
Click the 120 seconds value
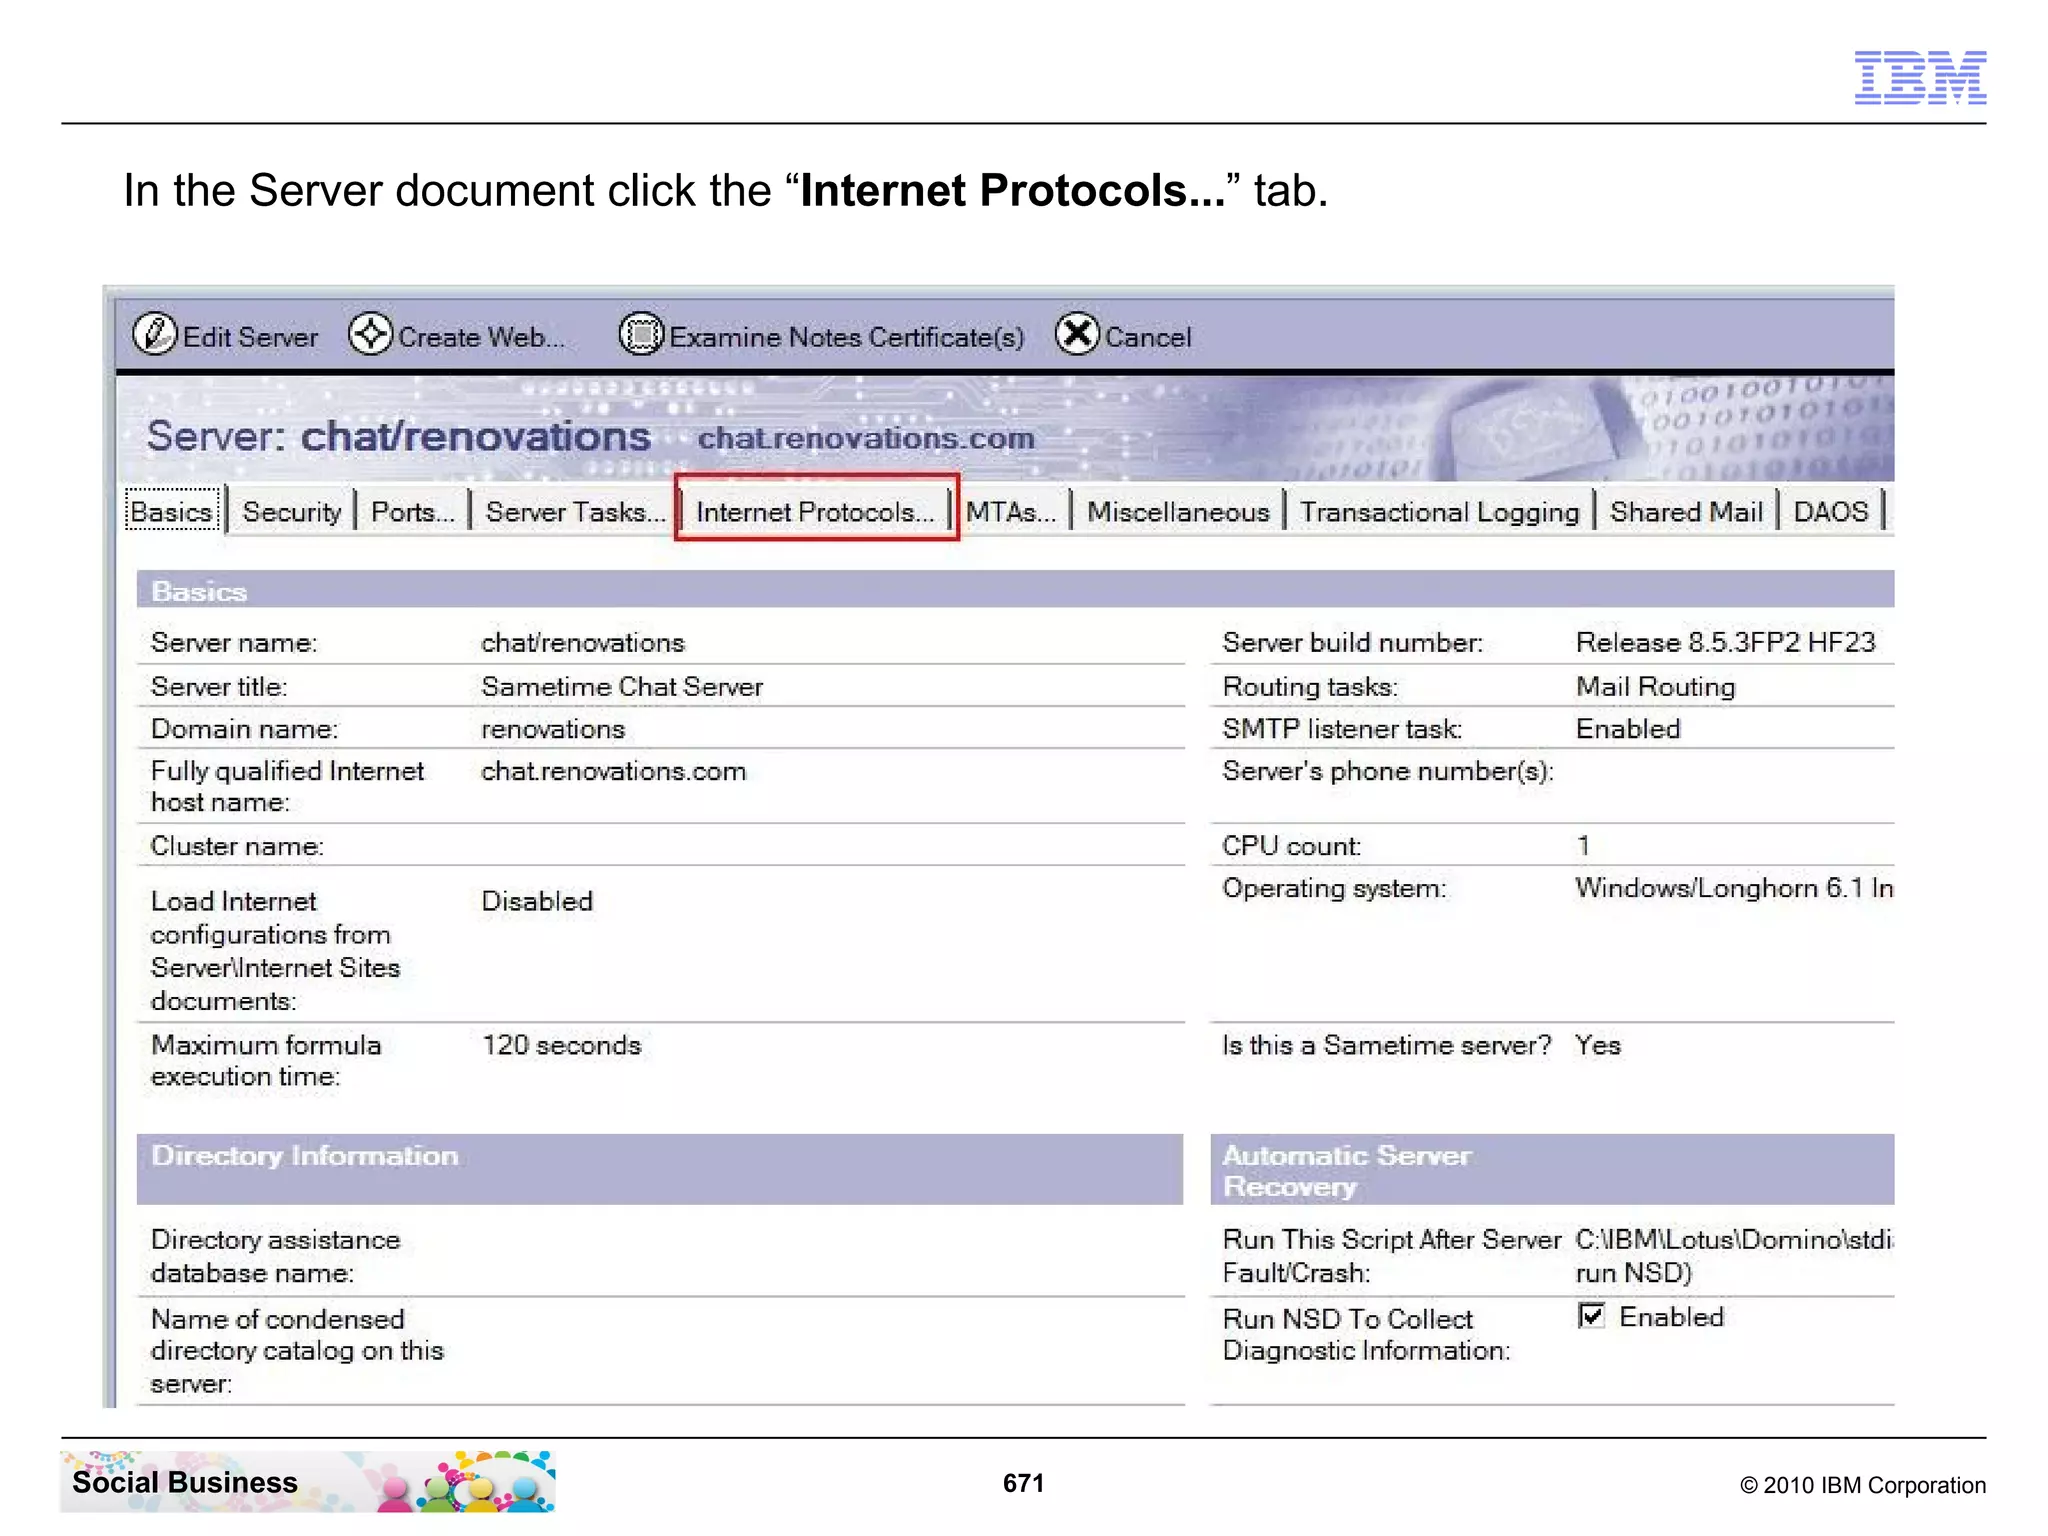562,1046
